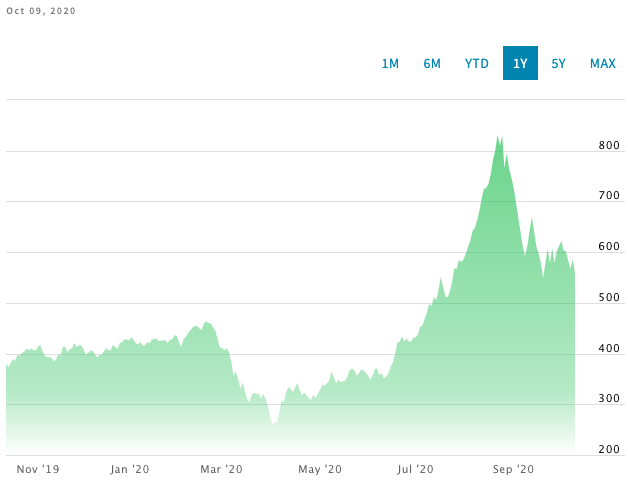Pick the May '20 axis marker

coord(322,468)
